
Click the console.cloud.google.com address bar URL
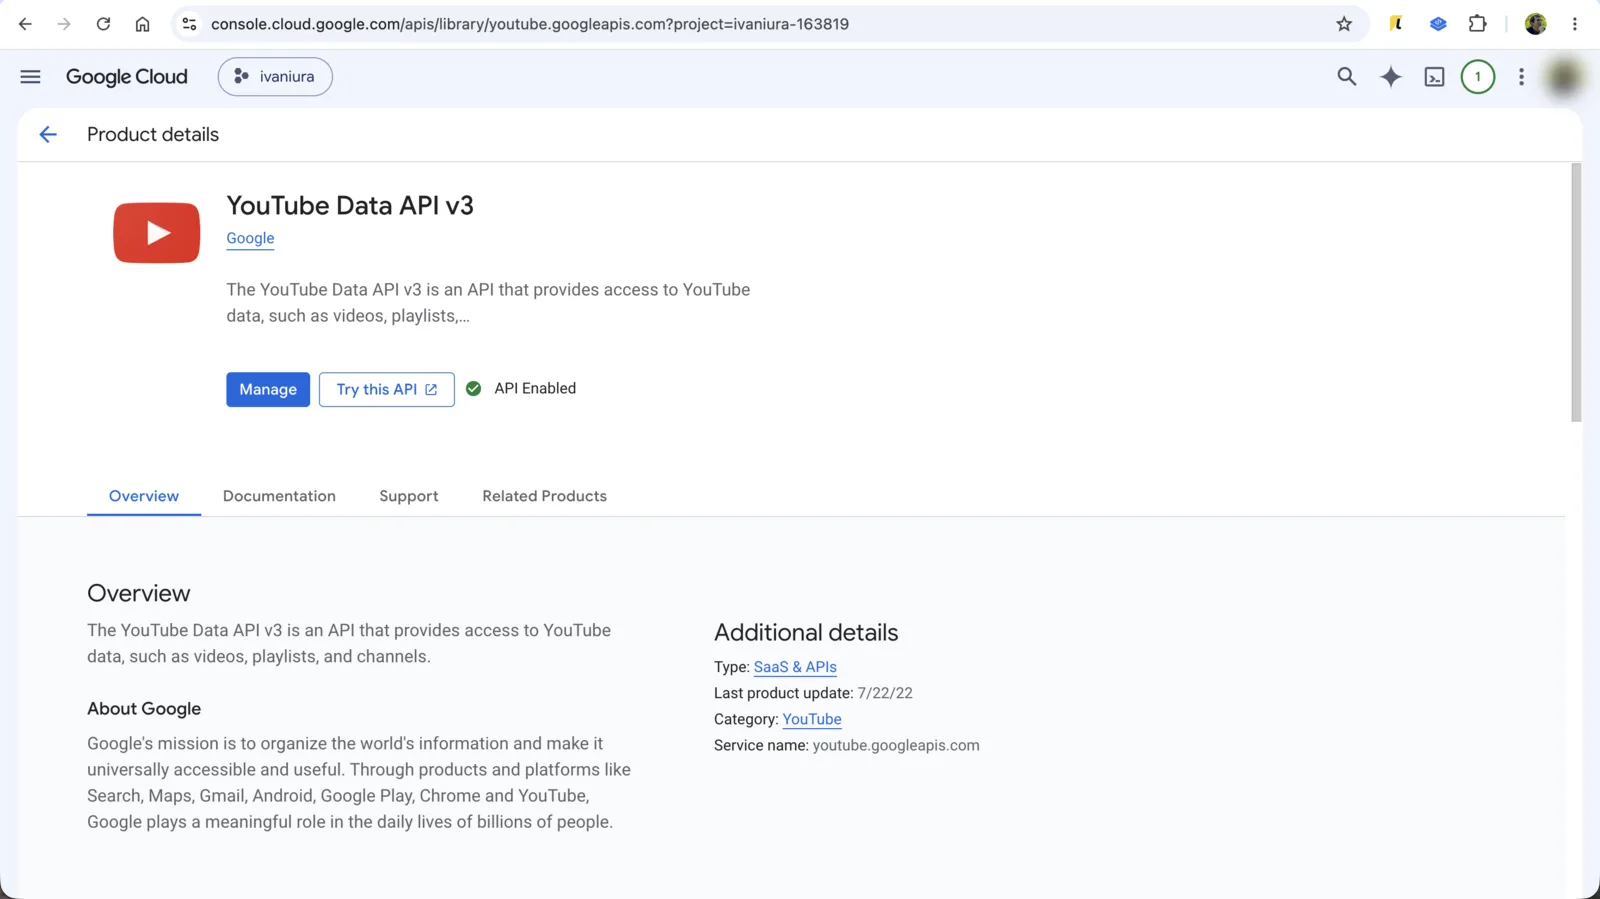[529, 24]
